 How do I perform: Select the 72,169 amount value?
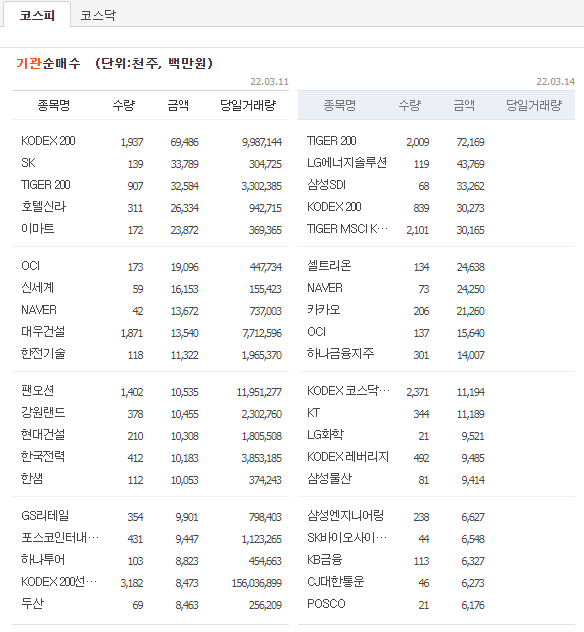point(470,142)
